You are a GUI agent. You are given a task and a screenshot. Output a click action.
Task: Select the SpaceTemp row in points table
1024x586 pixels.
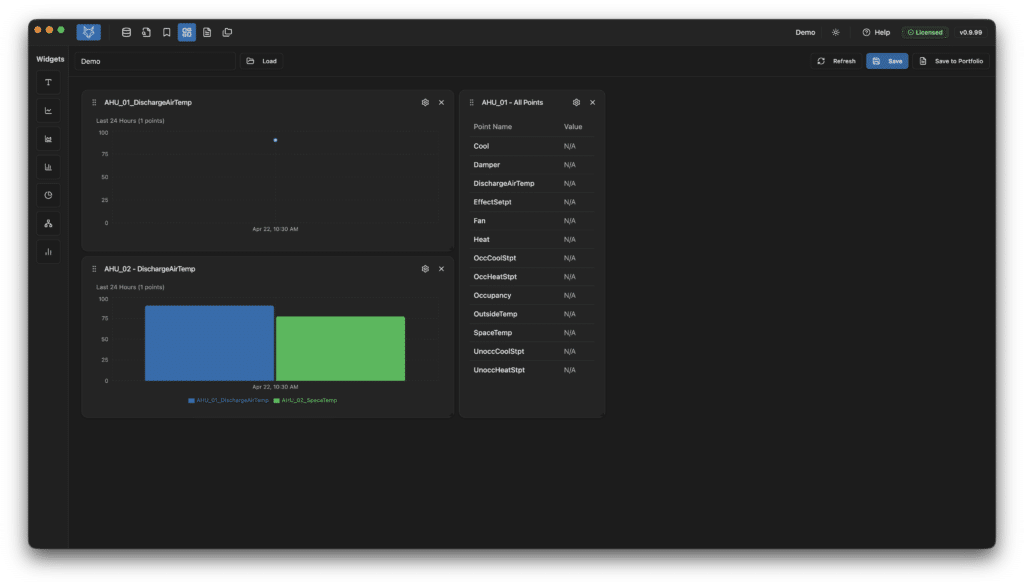click(x=532, y=333)
